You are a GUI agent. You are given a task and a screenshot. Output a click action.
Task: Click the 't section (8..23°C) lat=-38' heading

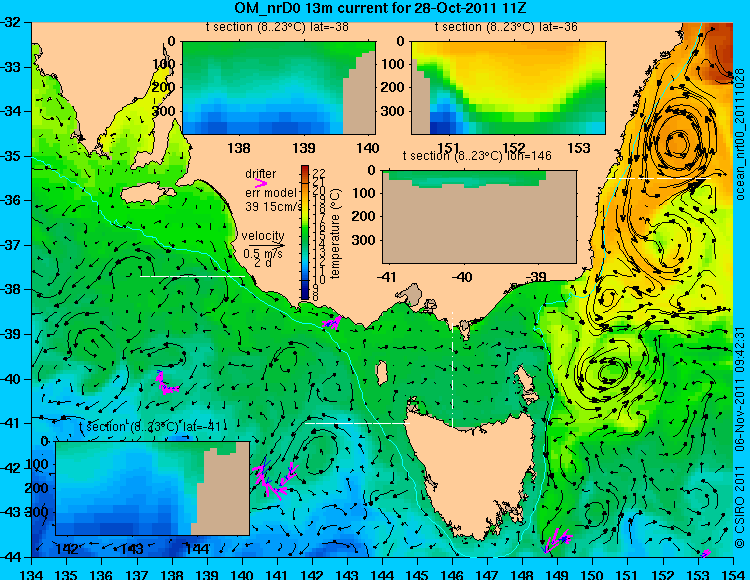click(x=277, y=27)
